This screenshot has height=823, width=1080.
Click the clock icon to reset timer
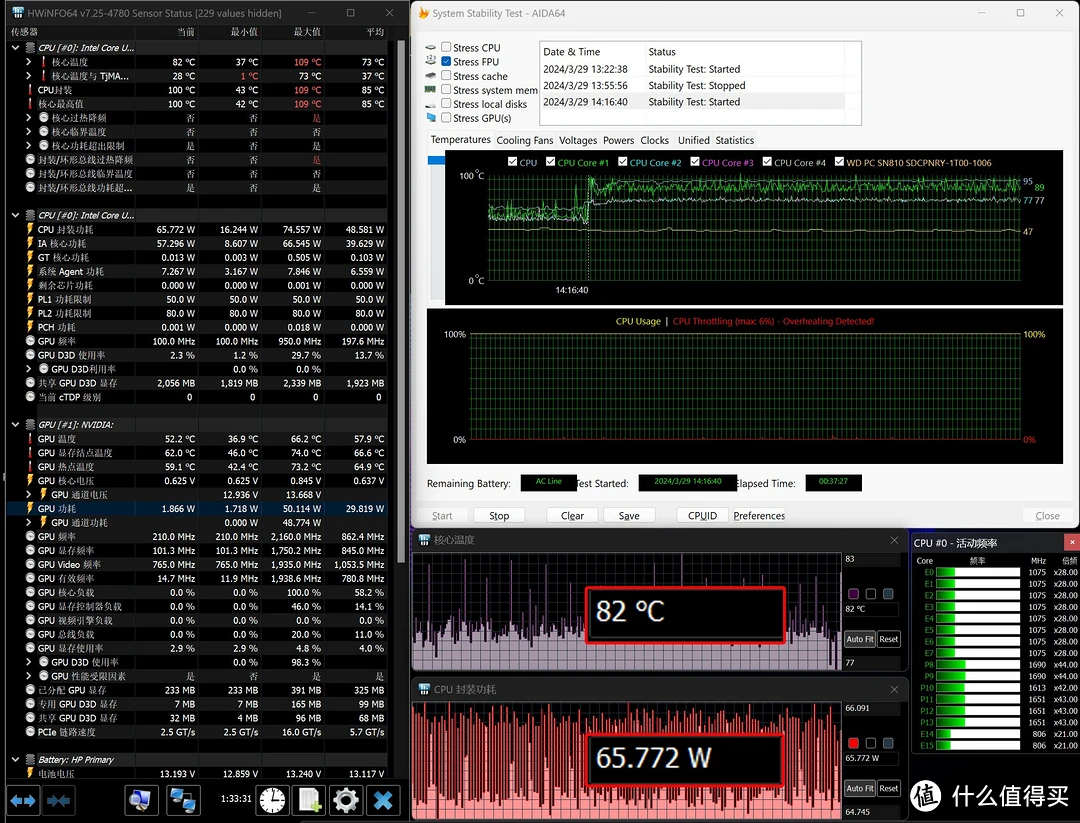[x=272, y=800]
